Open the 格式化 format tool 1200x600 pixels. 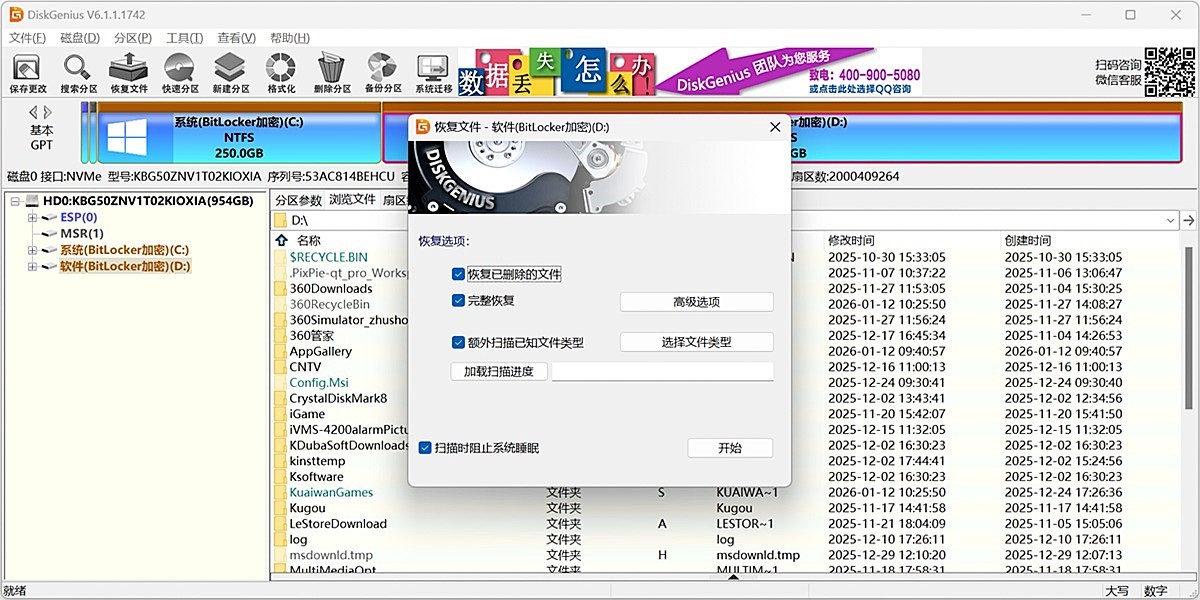click(x=280, y=70)
